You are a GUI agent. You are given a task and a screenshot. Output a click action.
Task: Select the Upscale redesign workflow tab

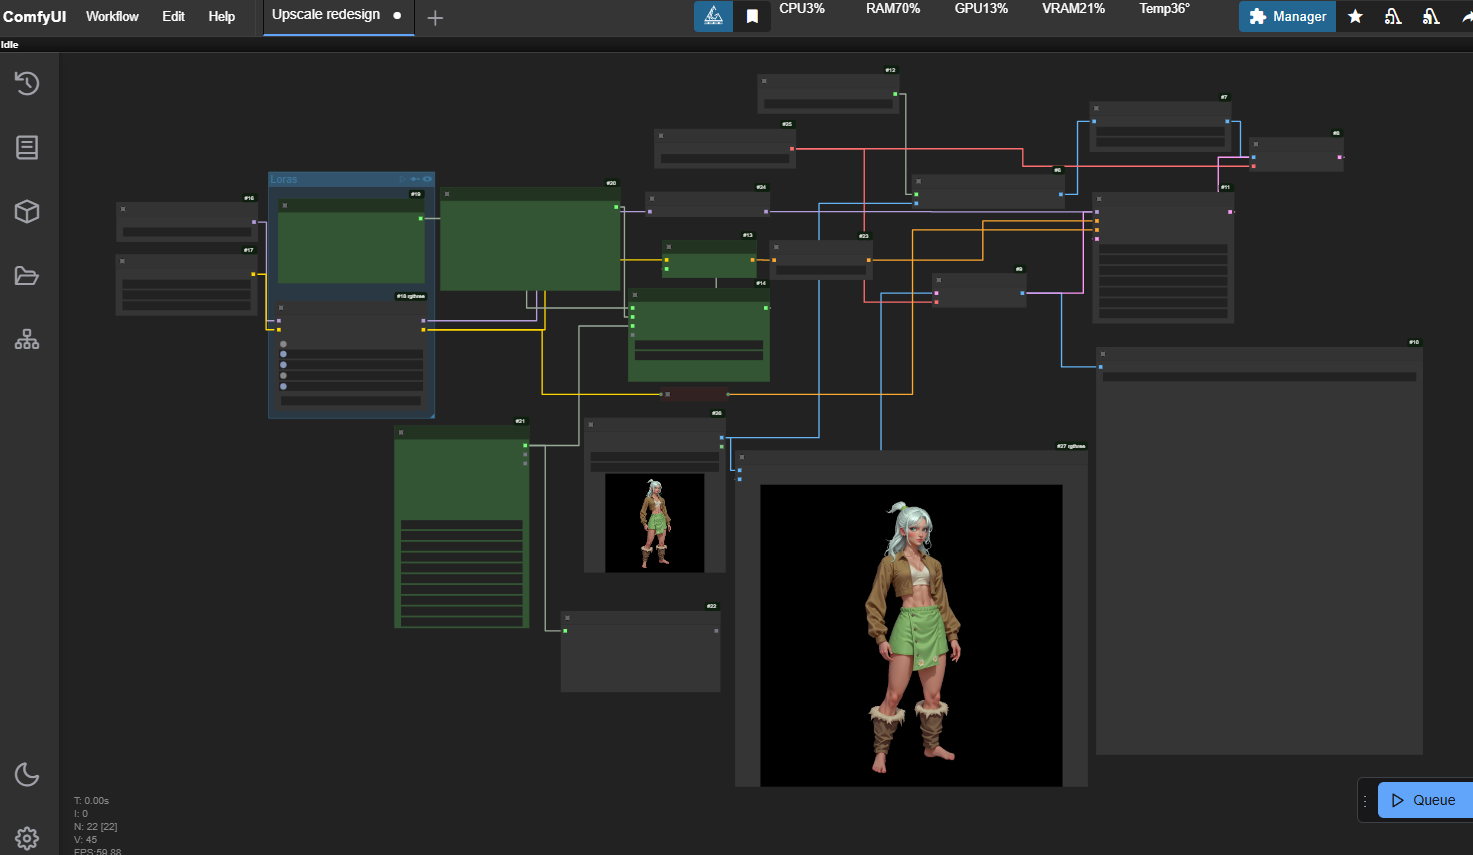click(x=326, y=15)
